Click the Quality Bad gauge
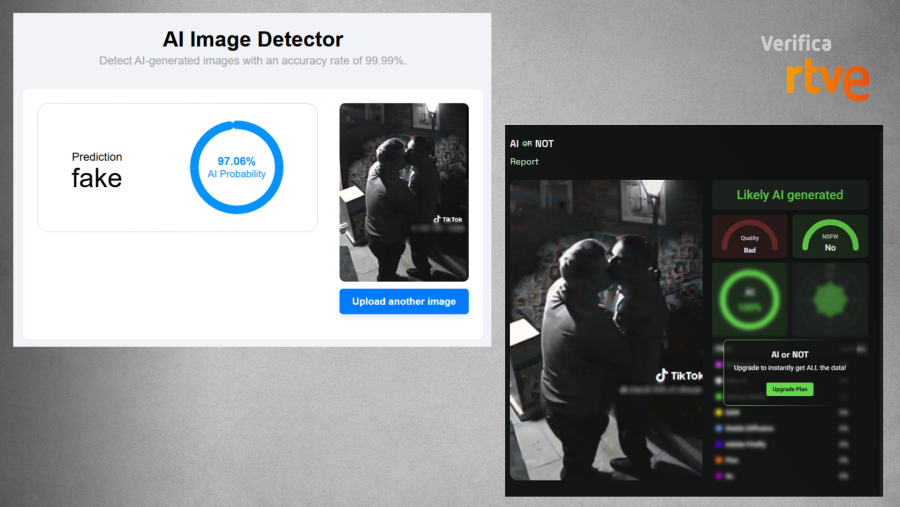The image size is (900, 507). coord(750,237)
